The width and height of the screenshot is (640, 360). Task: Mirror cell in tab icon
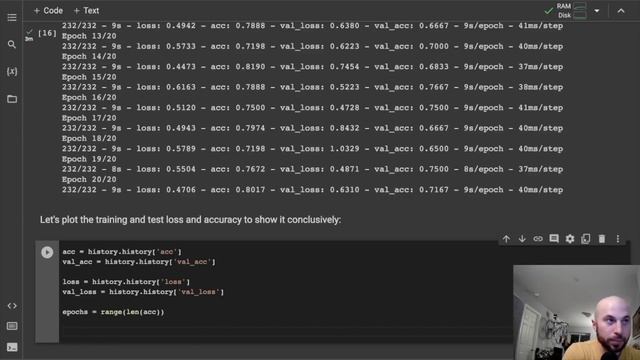point(586,239)
